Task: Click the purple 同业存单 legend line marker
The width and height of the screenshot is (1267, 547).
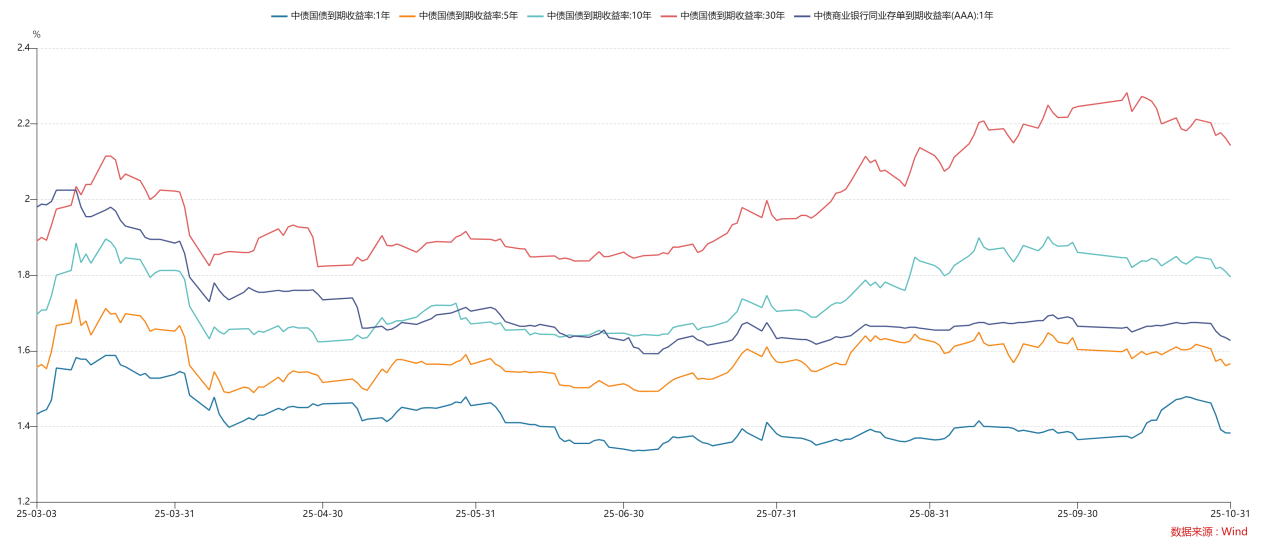Action: (801, 16)
